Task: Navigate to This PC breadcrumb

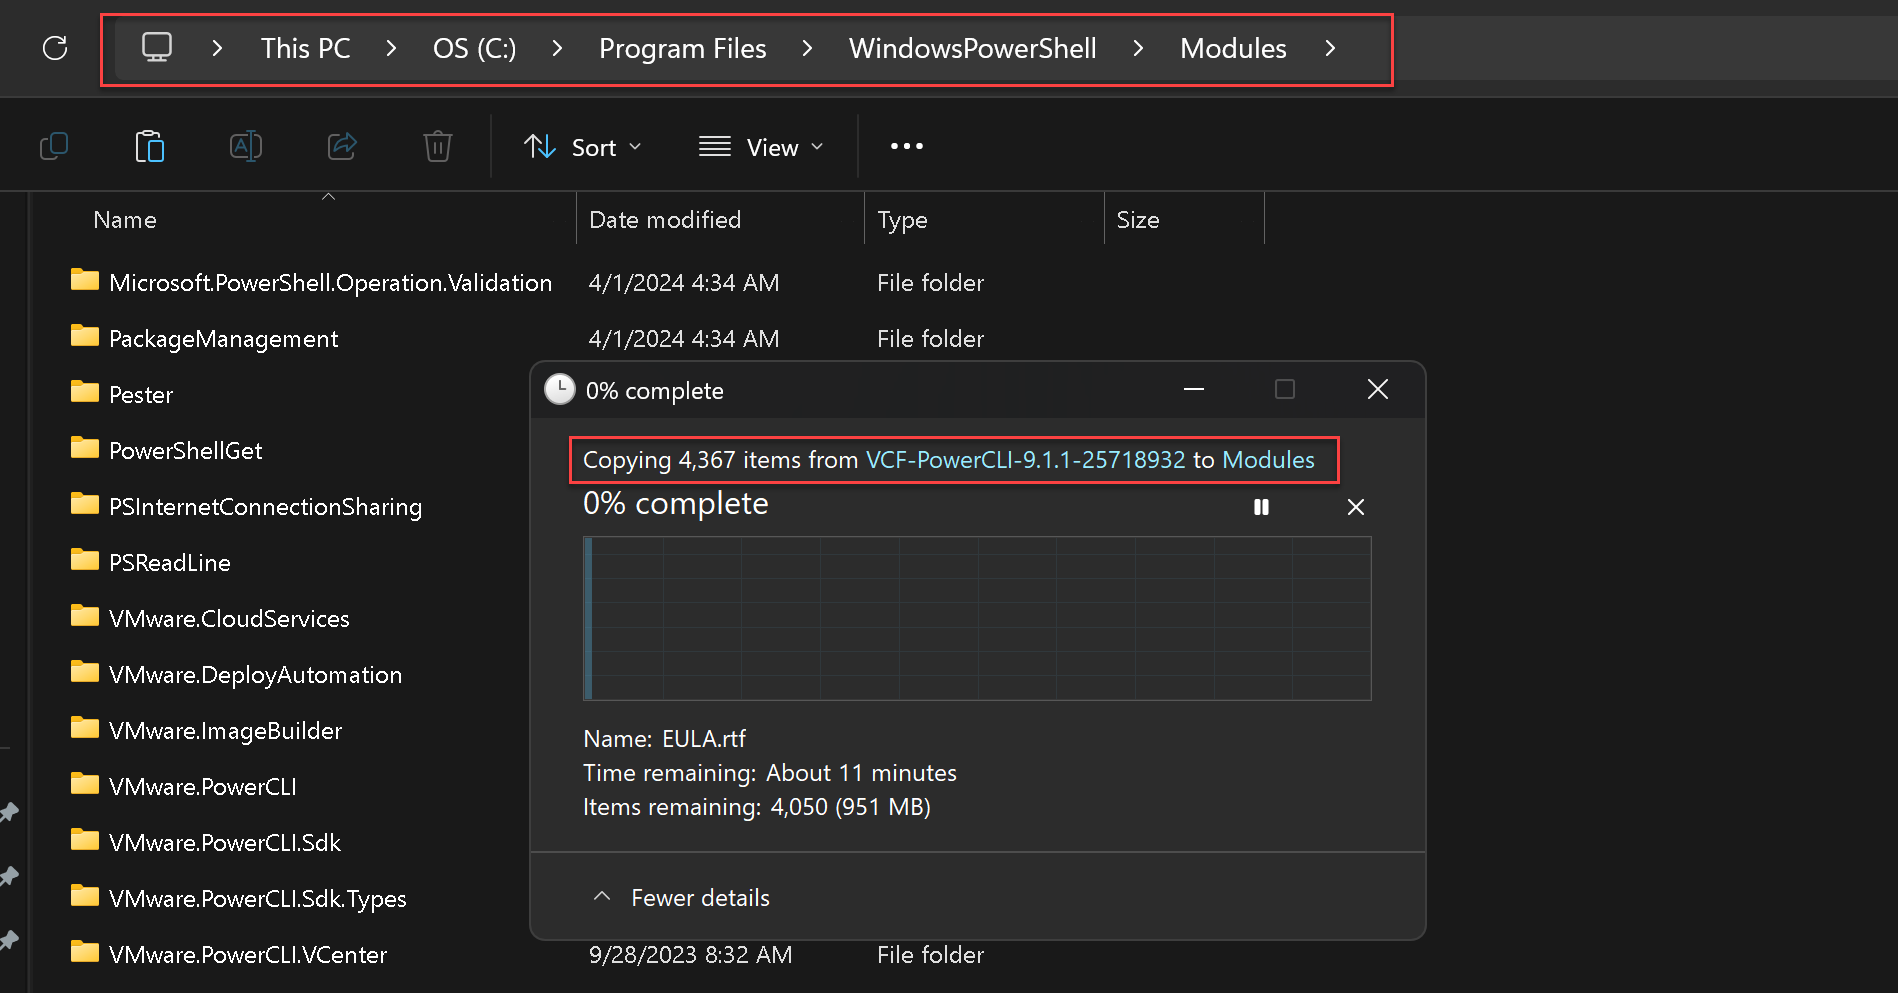Action: coord(306,48)
